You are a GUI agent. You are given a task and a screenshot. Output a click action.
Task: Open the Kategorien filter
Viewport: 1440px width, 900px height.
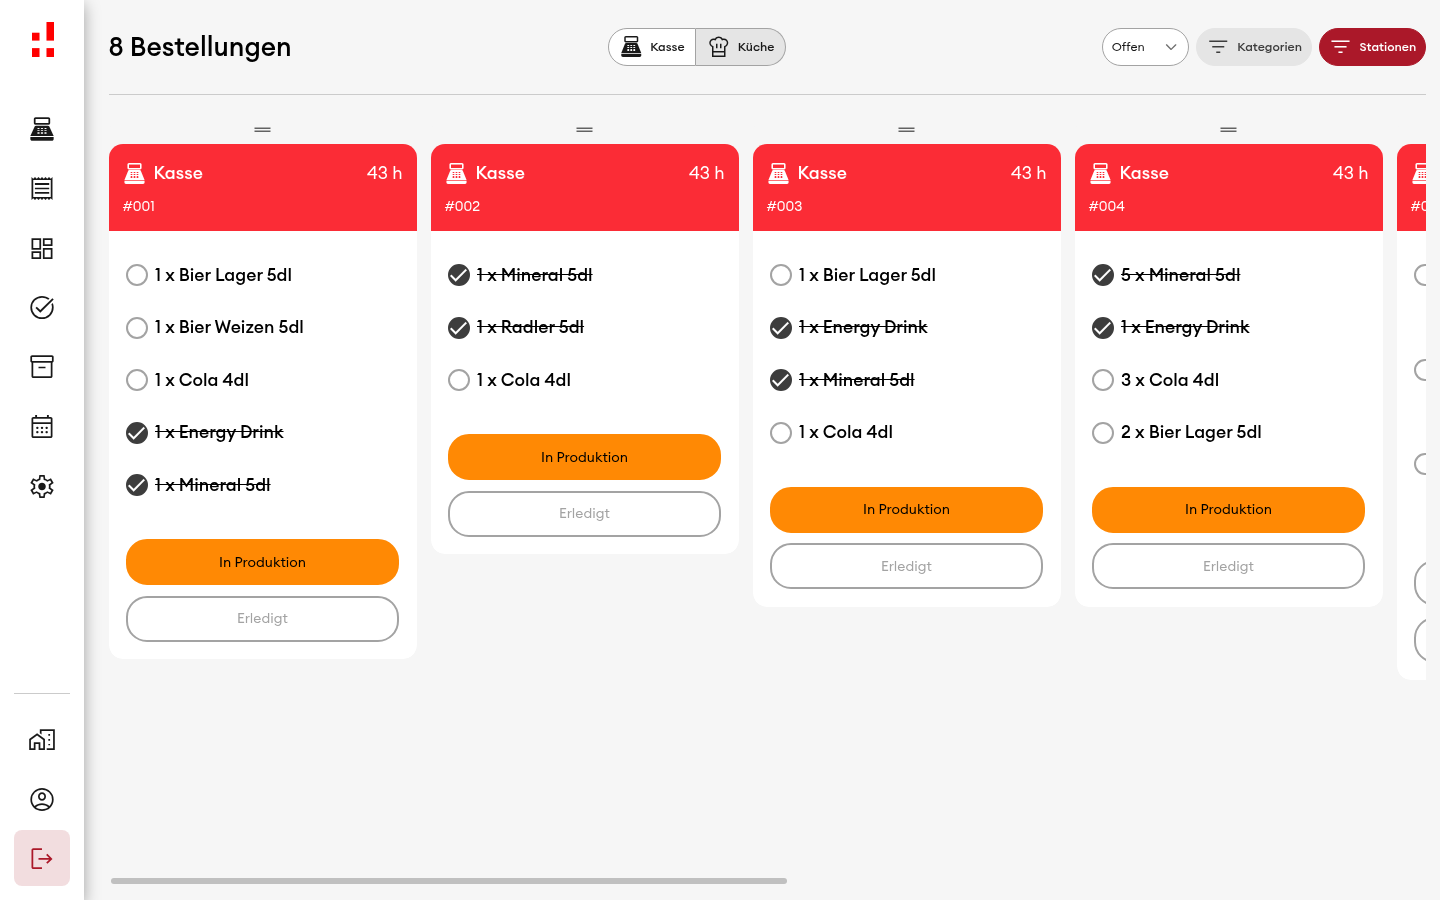1254,47
